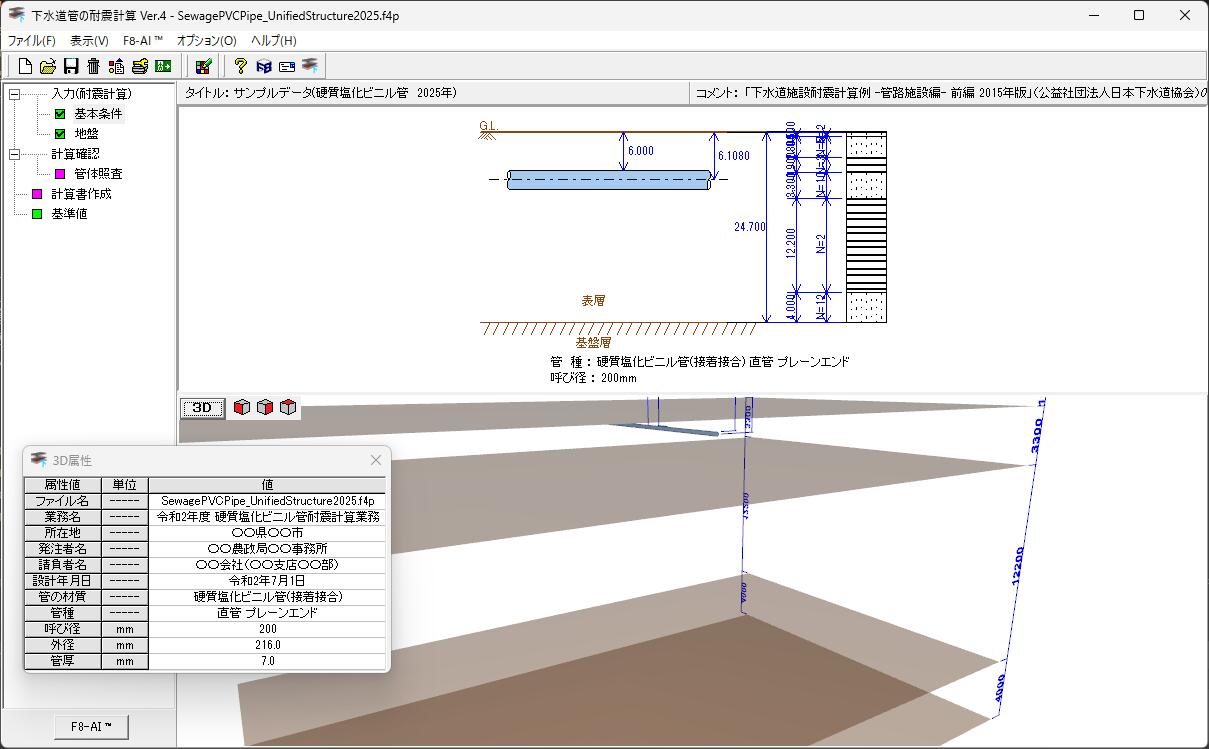Create a new calculation file
The image size is (1209, 749).
click(x=24, y=65)
